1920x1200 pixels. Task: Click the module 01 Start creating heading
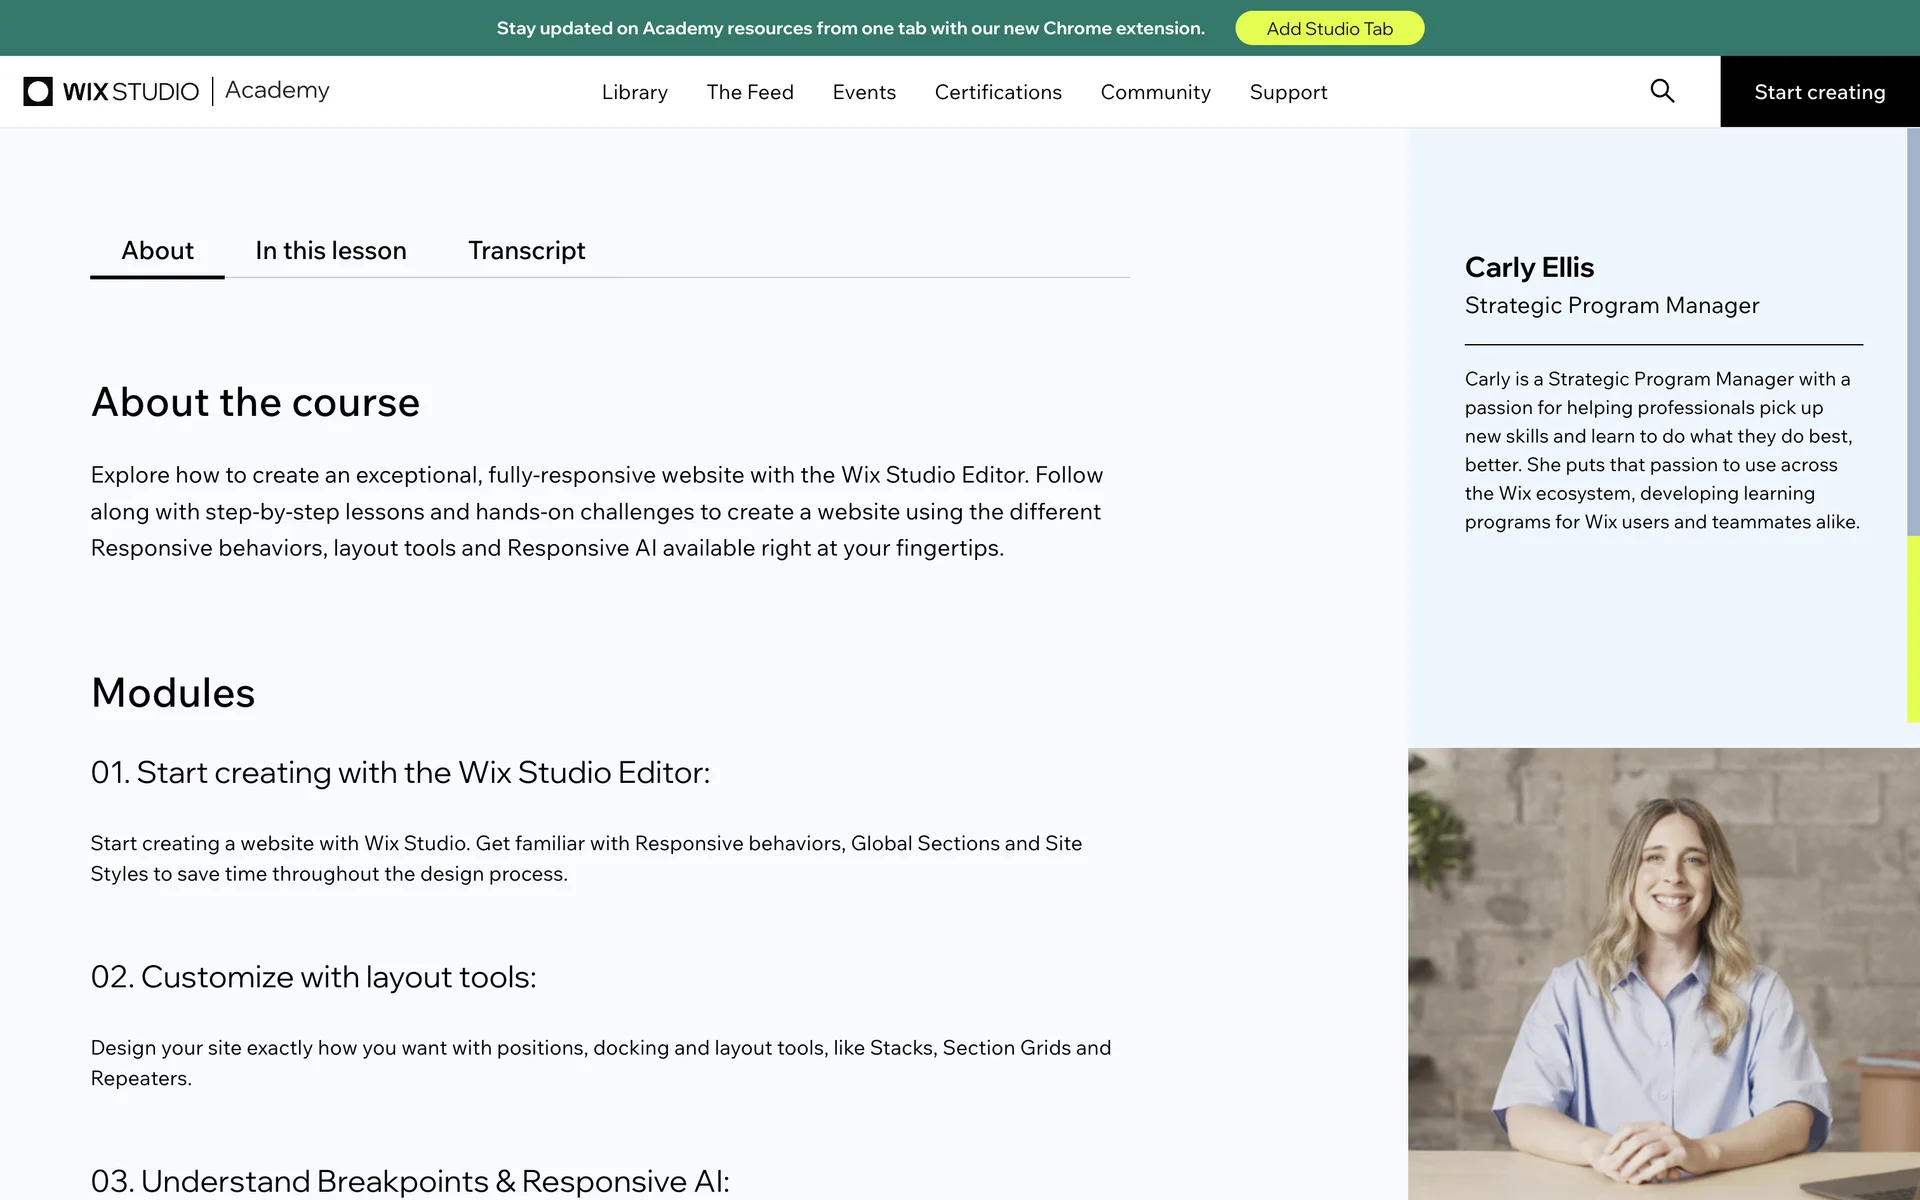point(400,772)
